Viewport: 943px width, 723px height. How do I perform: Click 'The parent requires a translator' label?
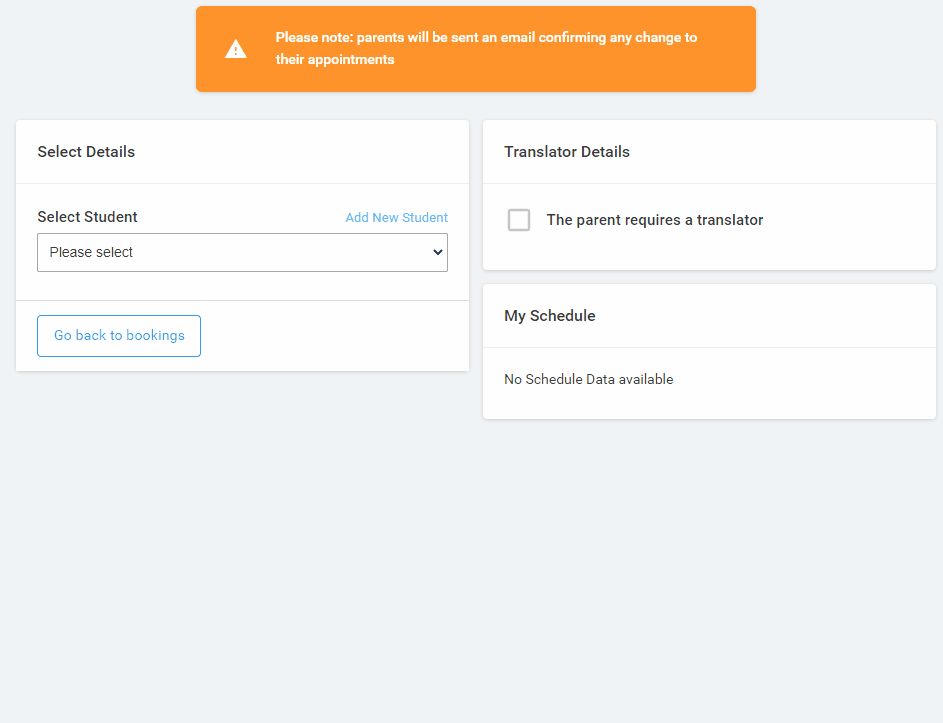tap(654, 220)
